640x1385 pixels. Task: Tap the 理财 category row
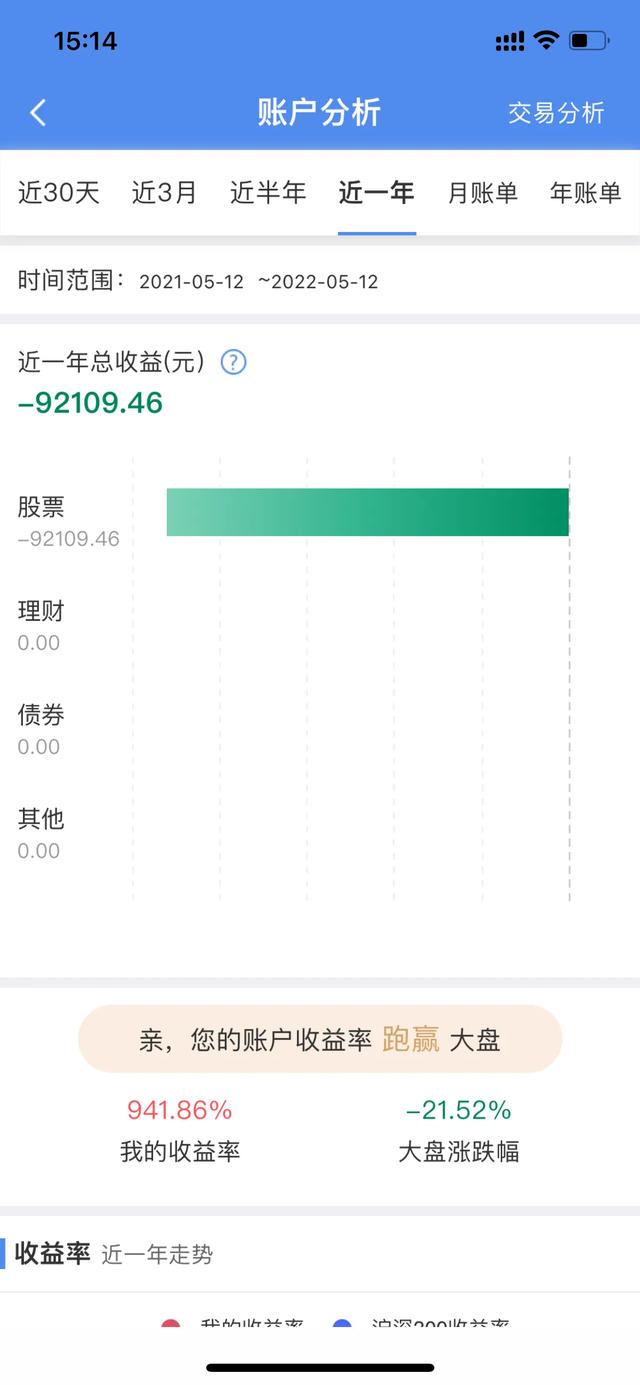41,624
